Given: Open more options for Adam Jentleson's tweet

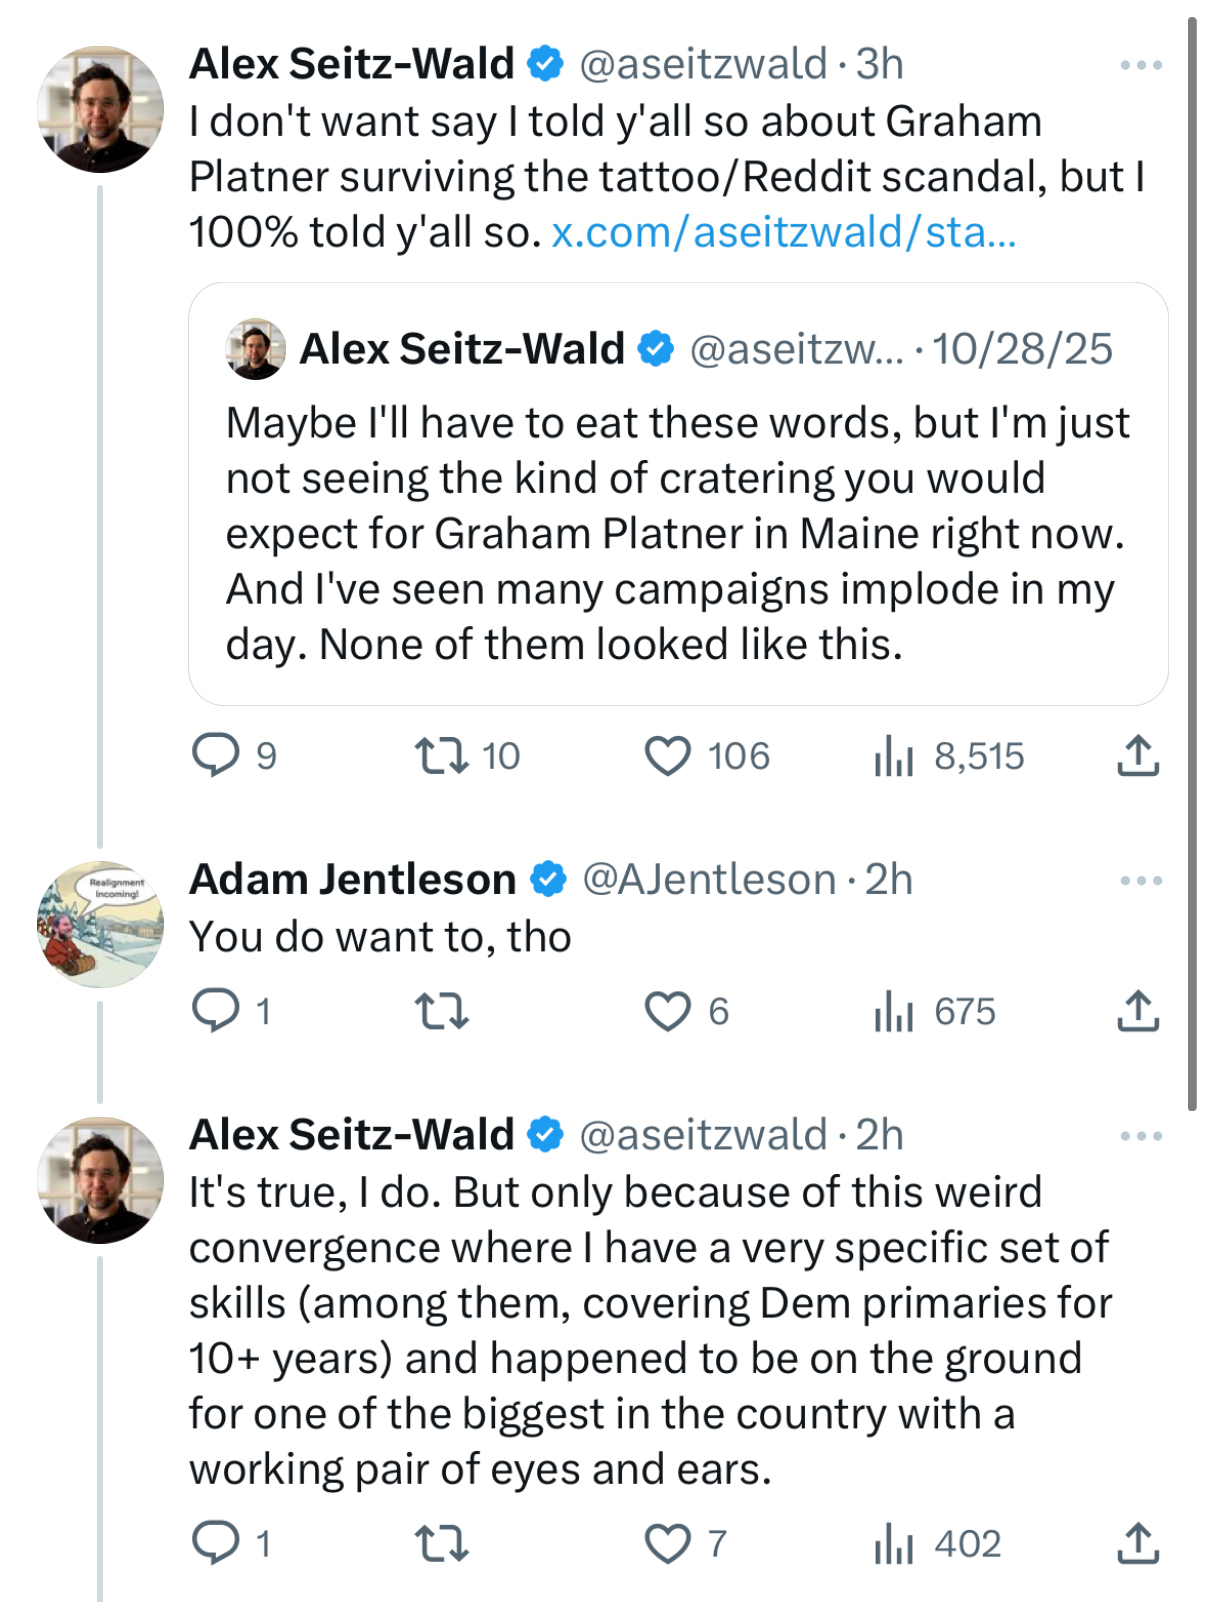Looking at the screenshot, I should click(x=1141, y=881).
